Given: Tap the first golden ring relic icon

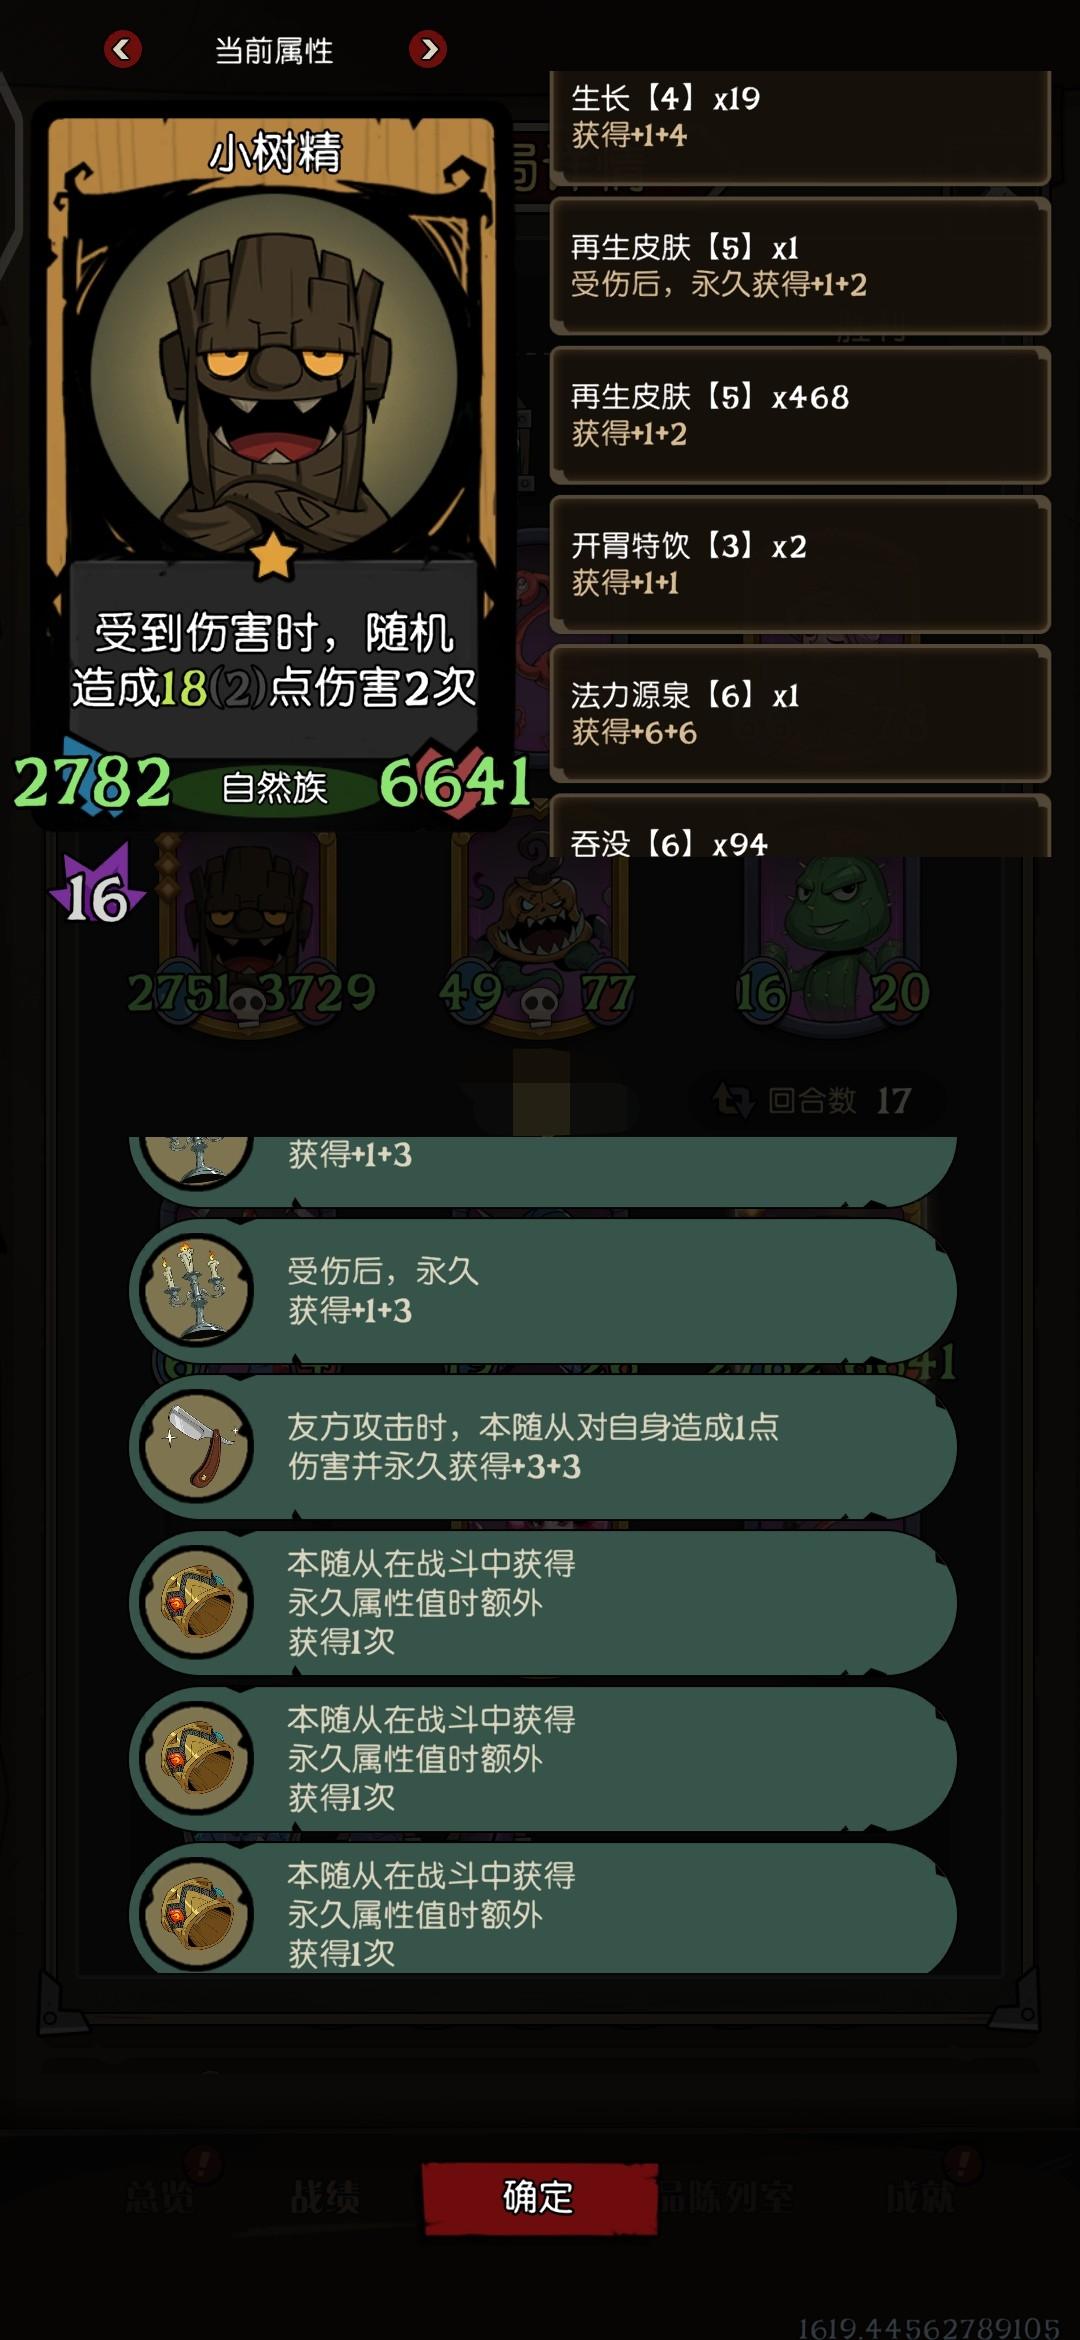Looking at the screenshot, I should point(197,1602).
